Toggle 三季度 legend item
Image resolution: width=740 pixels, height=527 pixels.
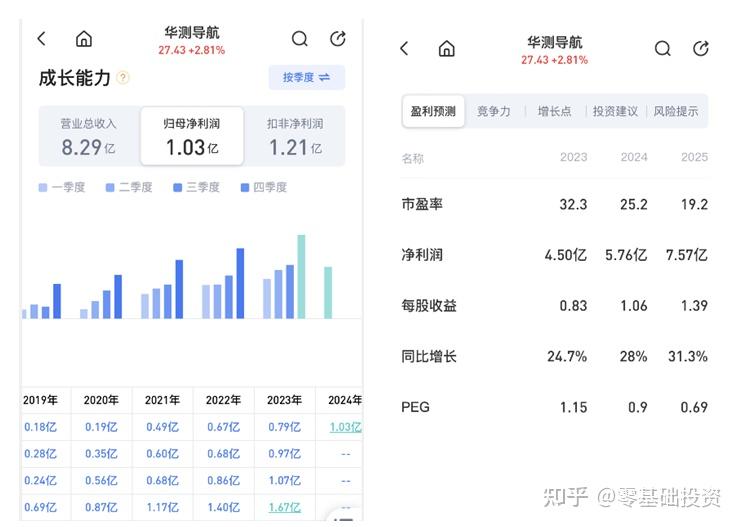pos(196,187)
